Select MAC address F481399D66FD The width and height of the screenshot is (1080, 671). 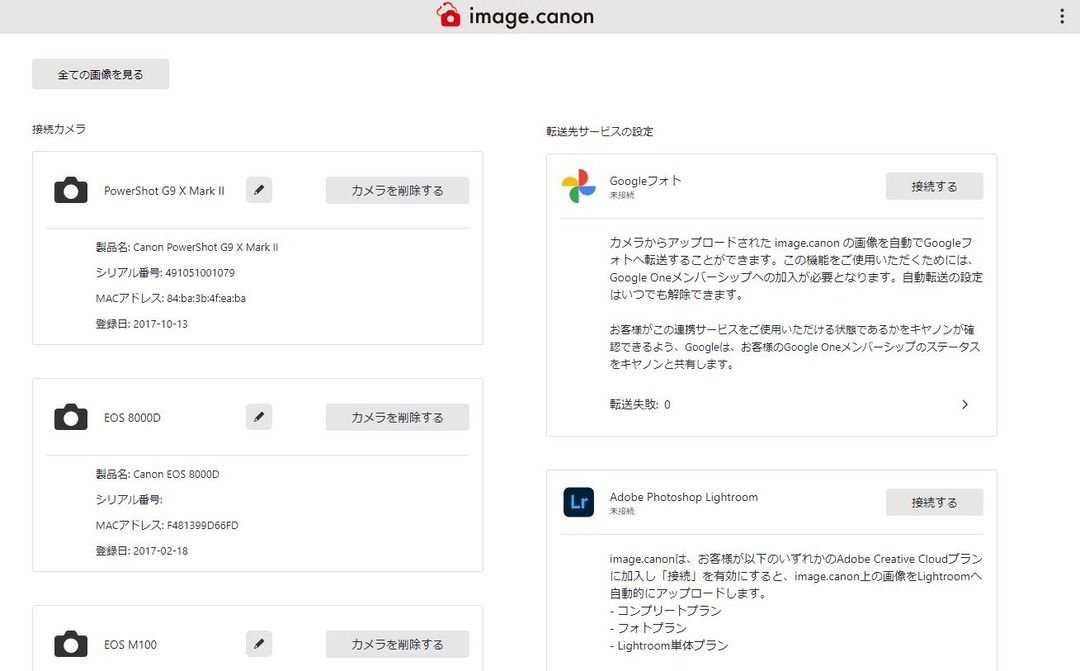[202, 525]
